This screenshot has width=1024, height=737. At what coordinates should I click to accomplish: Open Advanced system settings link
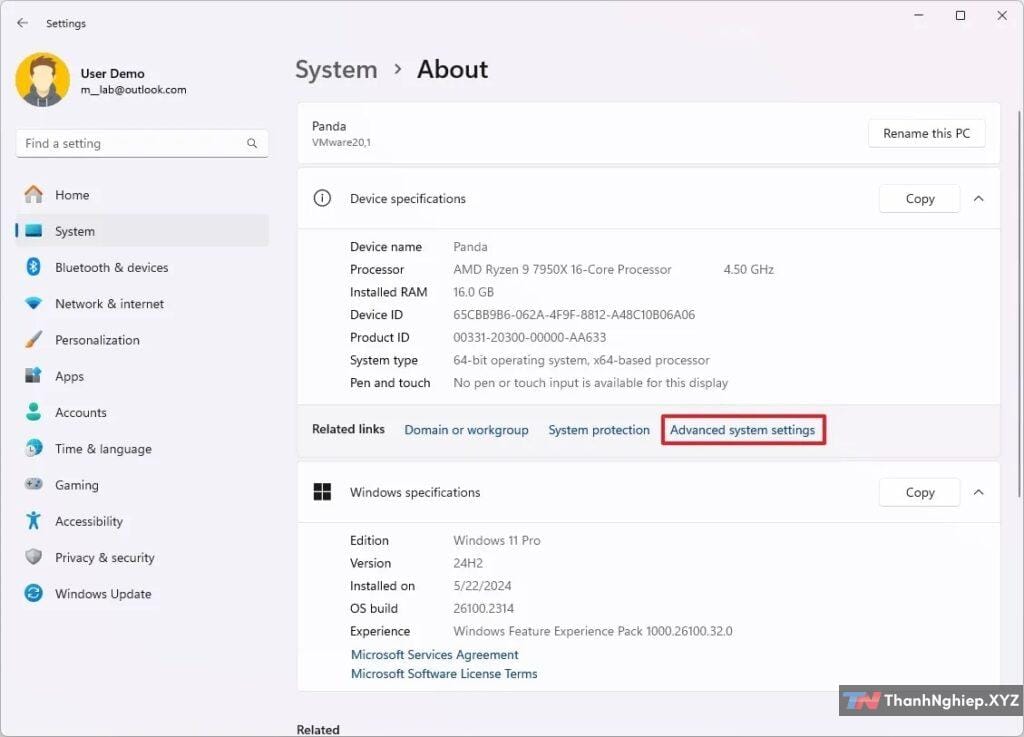pyautogui.click(x=743, y=430)
